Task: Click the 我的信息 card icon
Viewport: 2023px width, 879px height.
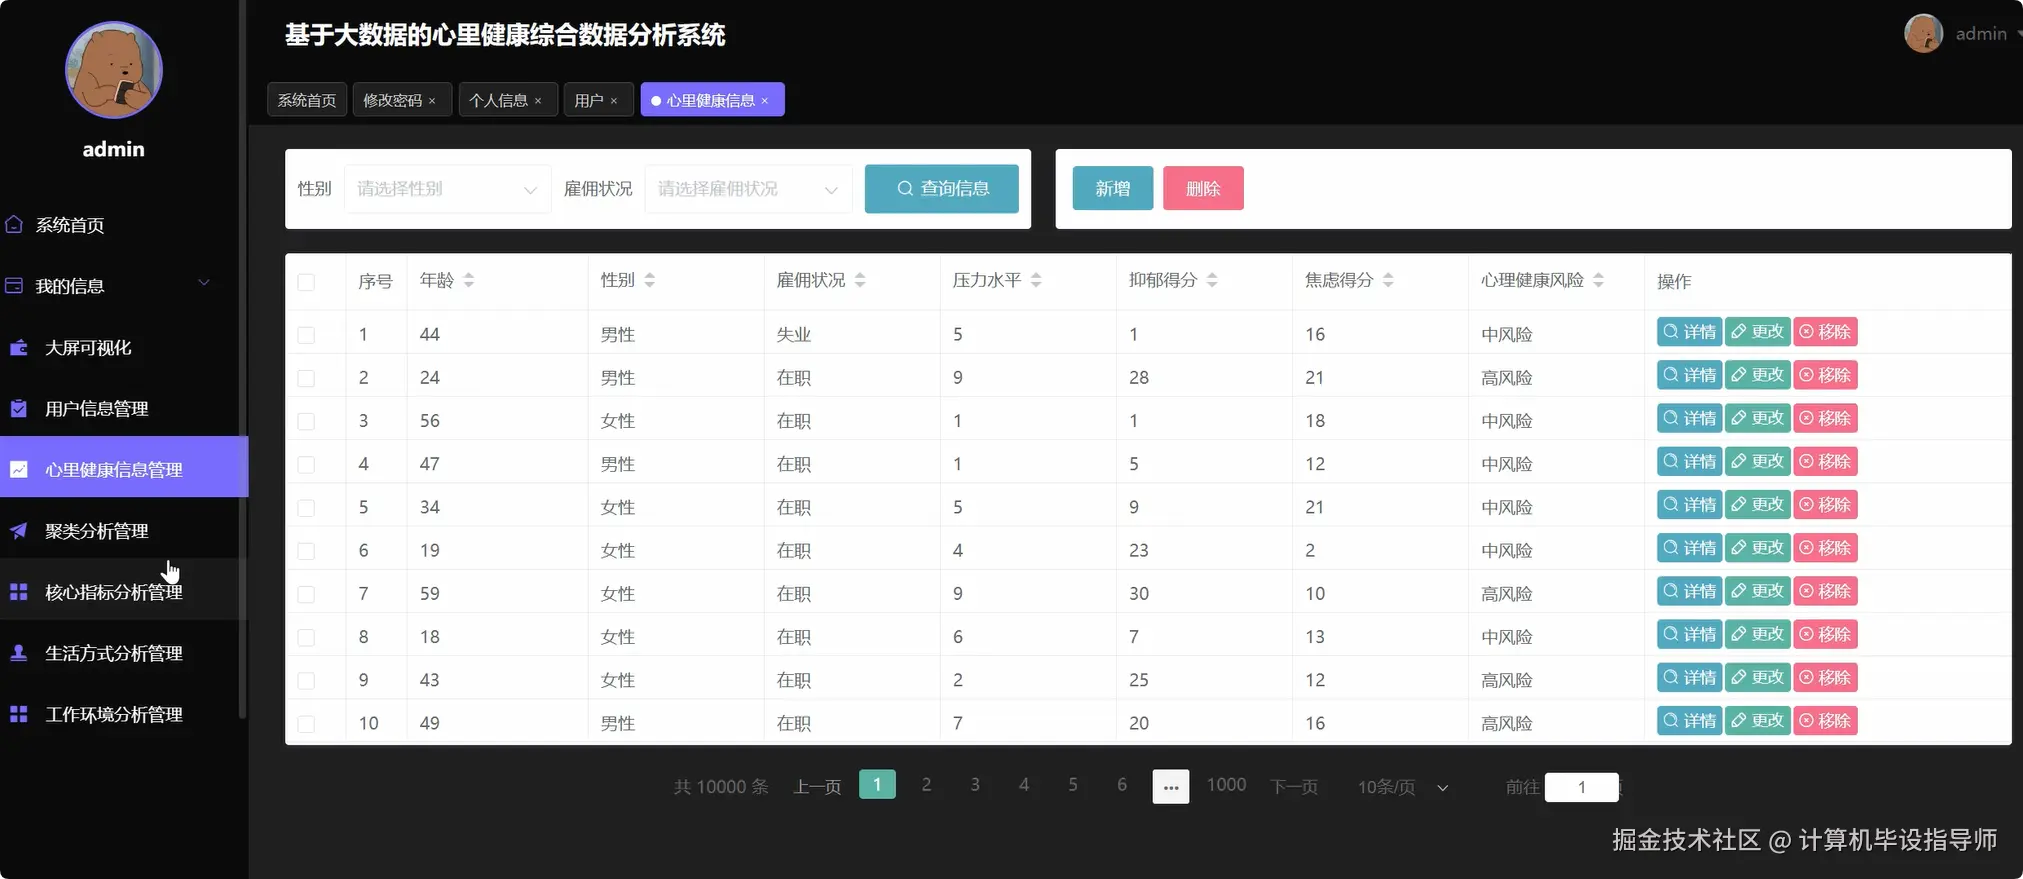Action: tap(14, 286)
